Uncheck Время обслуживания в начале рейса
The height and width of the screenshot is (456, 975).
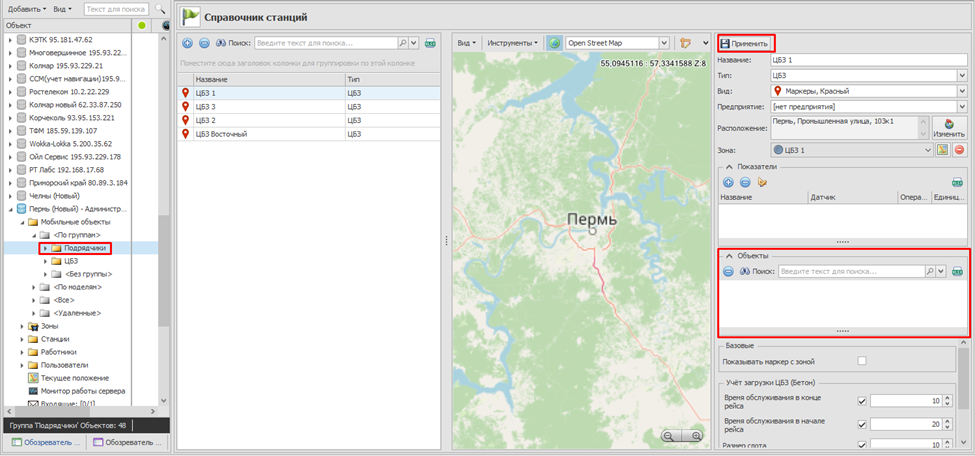point(862,425)
